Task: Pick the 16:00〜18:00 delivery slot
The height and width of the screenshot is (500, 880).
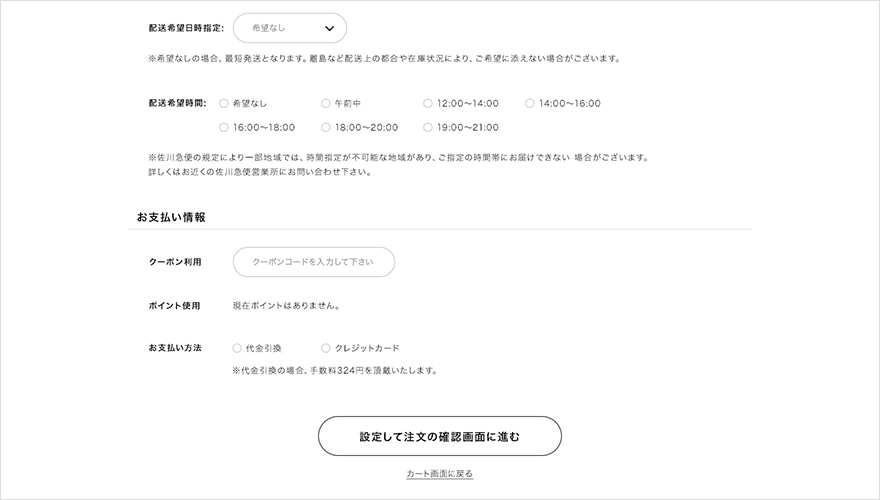Action: pyautogui.click(x=224, y=127)
